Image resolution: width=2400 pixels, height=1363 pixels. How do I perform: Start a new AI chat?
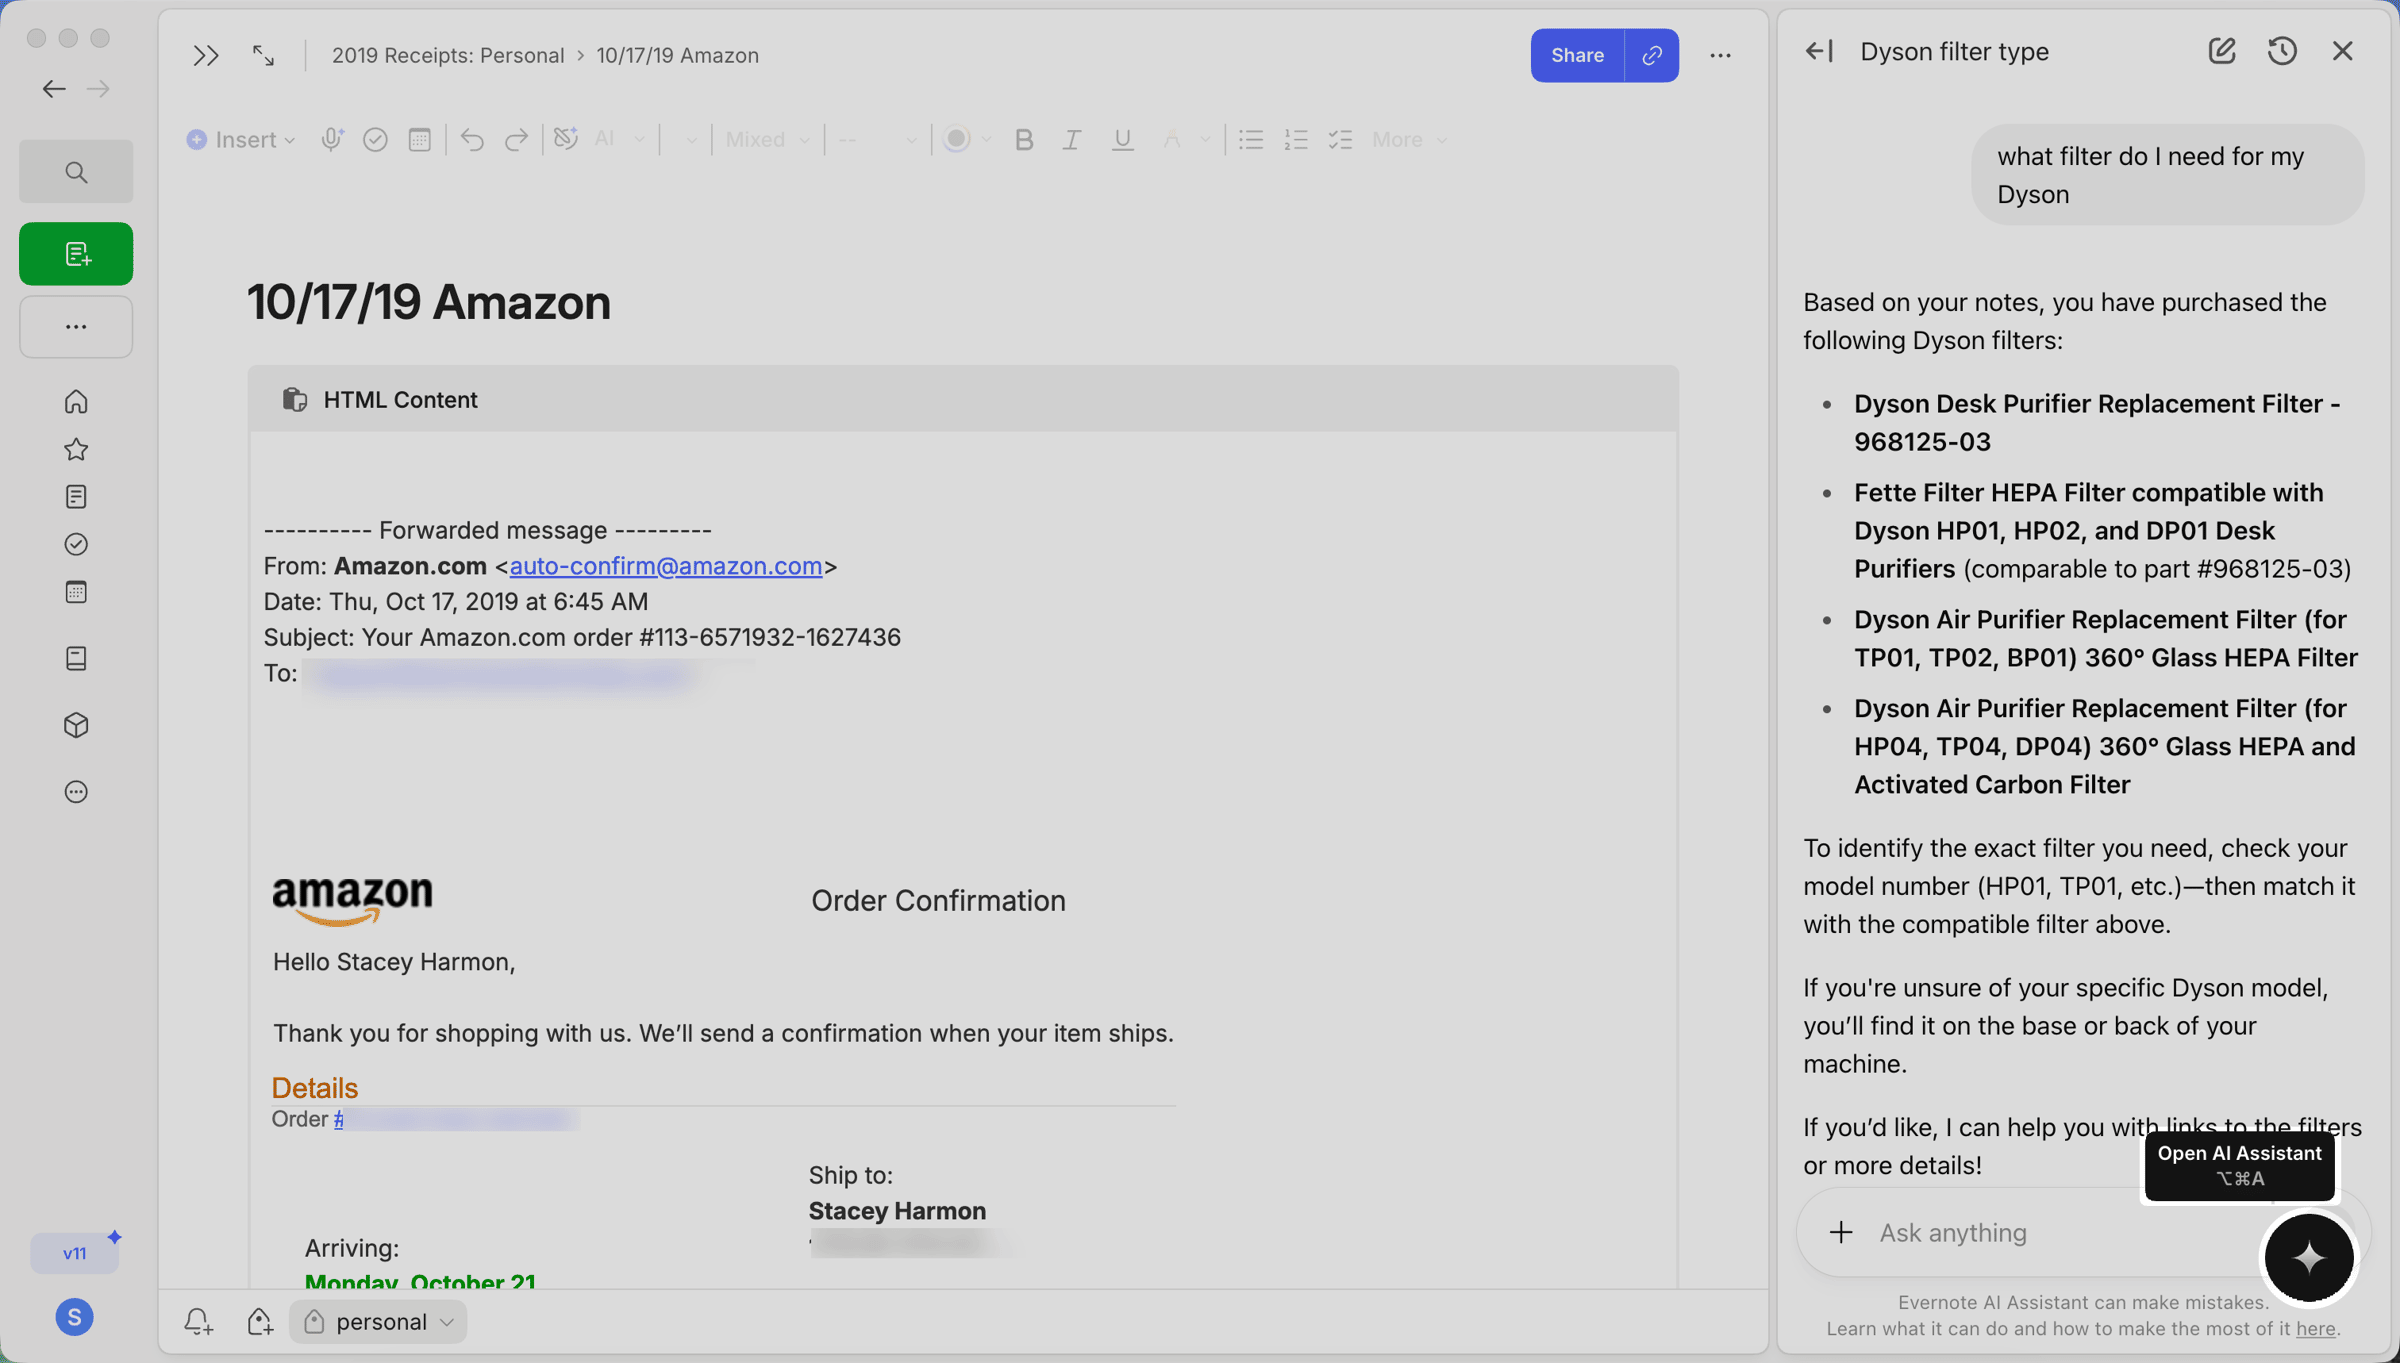coord(2221,51)
